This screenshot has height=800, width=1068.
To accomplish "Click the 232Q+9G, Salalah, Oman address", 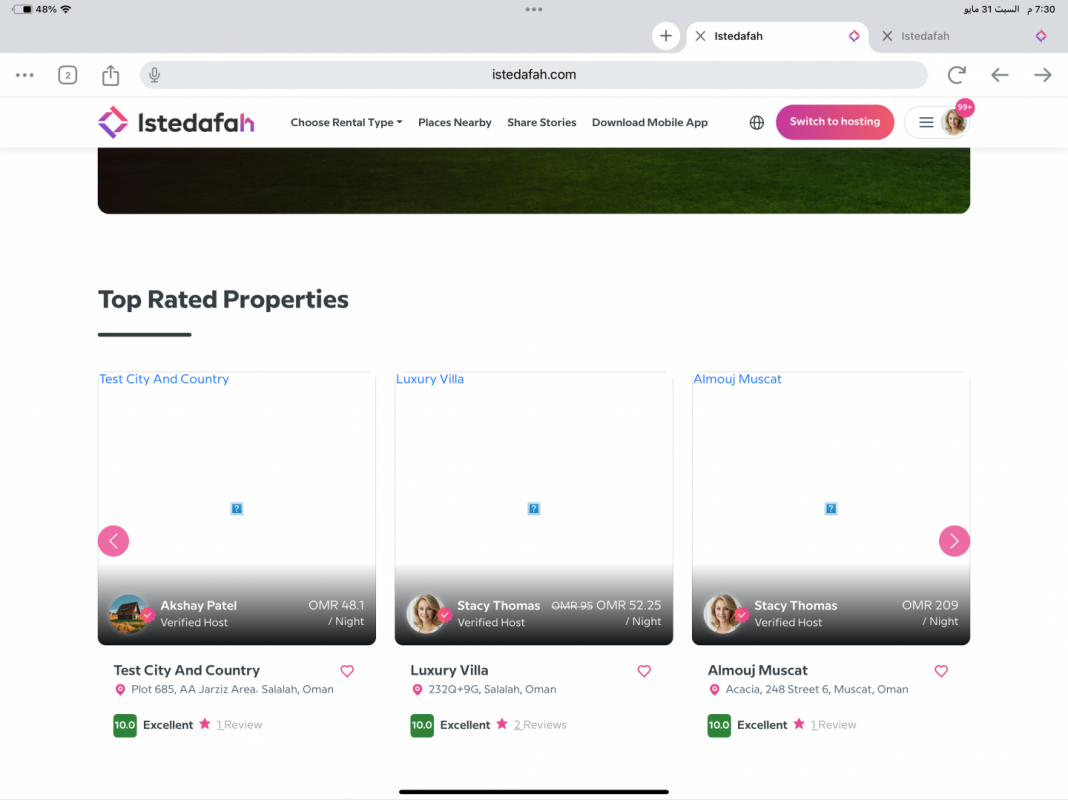I will (x=492, y=690).
